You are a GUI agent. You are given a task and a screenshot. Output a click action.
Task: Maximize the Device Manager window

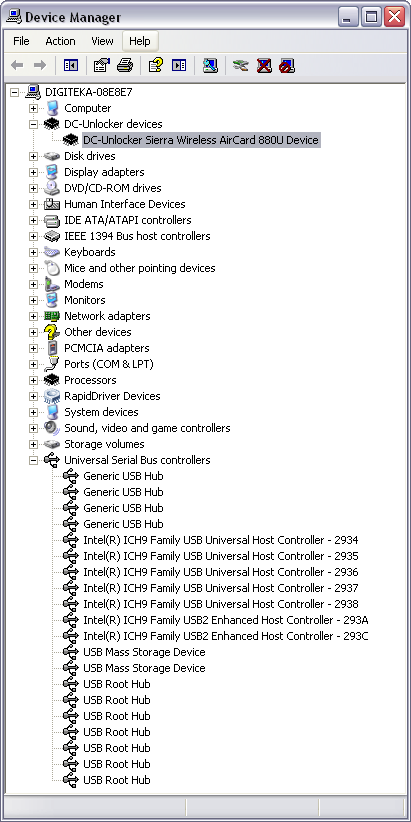click(371, 17)
